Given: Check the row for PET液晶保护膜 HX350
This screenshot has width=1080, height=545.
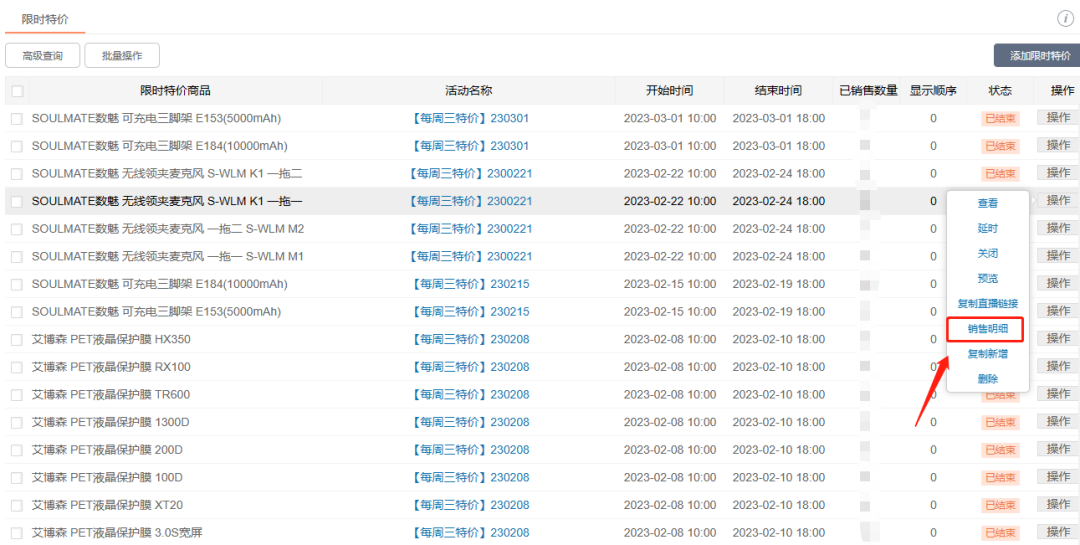Looking at the screenshot, I should click(x=17, y=340).
